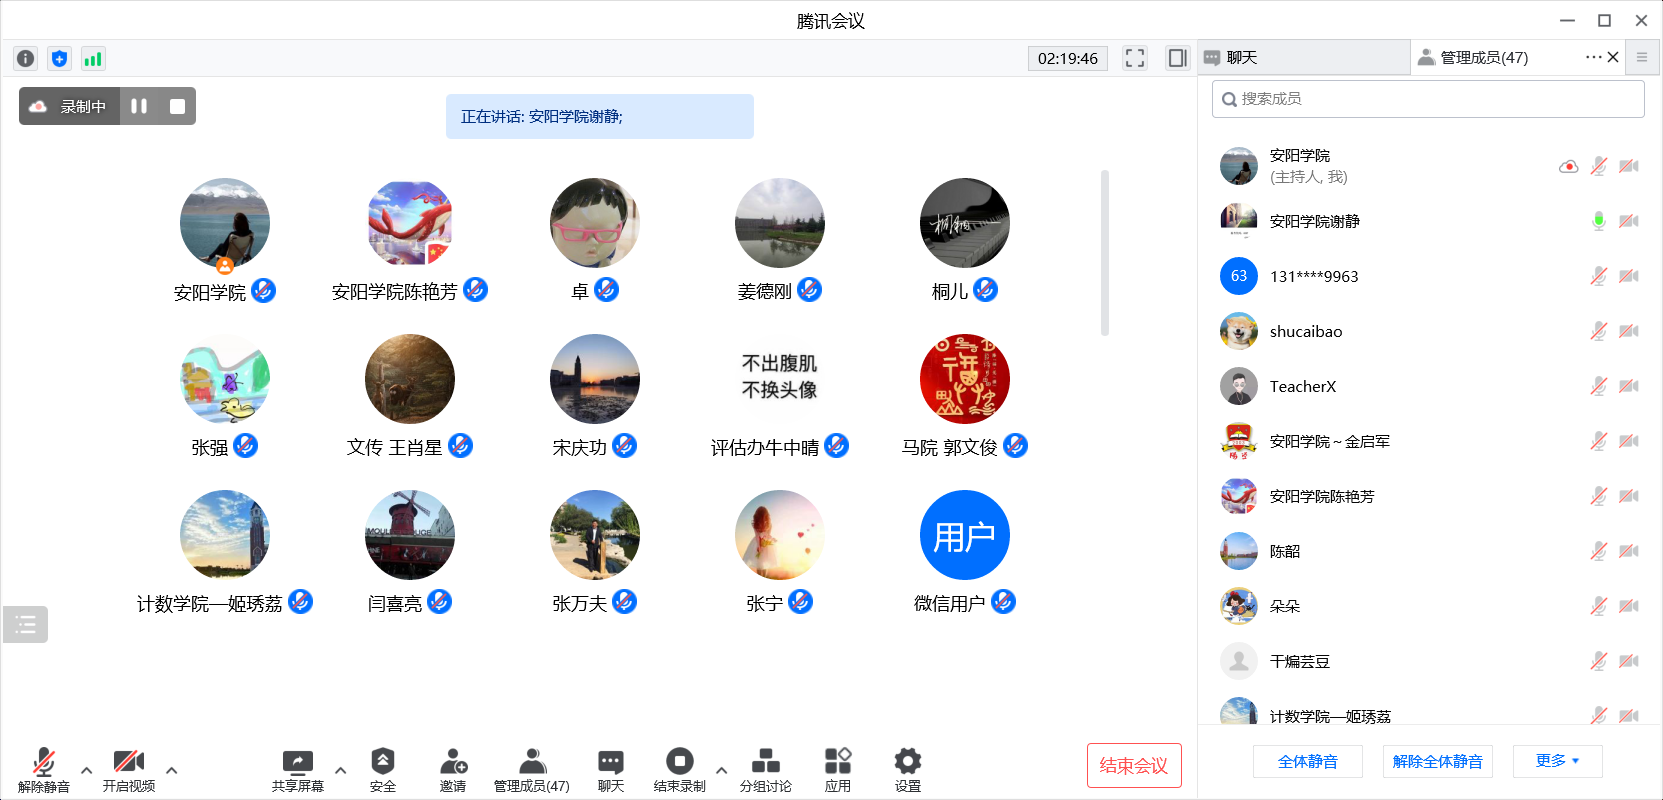Click the 微信用户 blue avatar
The height and width of the screenshot is (800, 1663).
pyautogui.click(x=965, y=535)
